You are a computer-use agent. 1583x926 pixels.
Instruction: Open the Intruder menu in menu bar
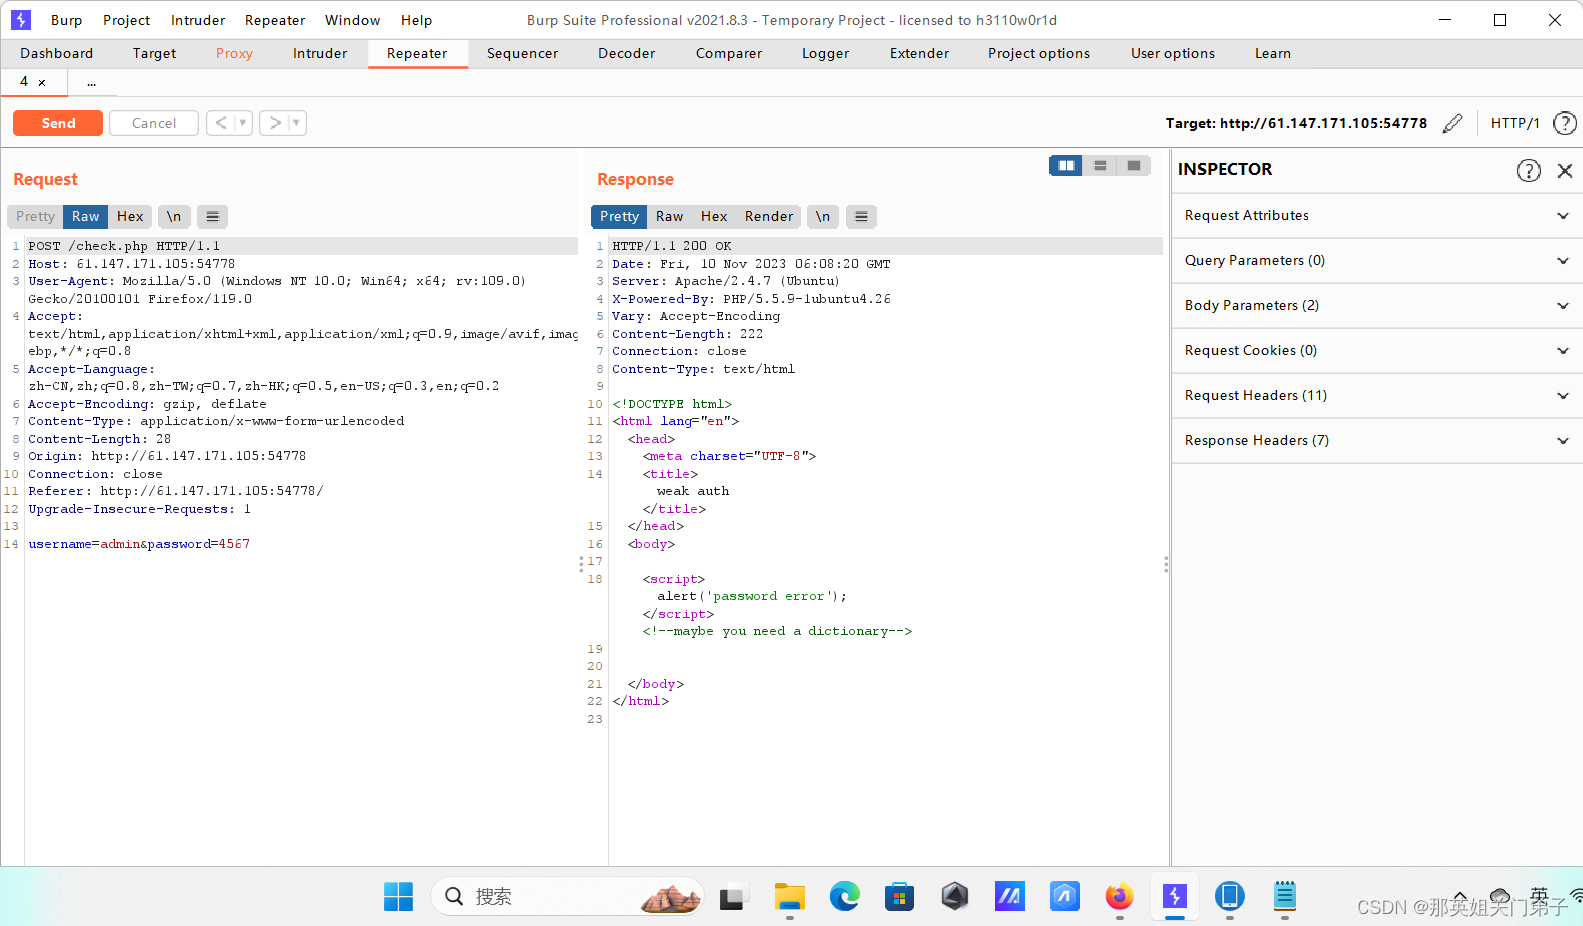click(x=198, y=20)
